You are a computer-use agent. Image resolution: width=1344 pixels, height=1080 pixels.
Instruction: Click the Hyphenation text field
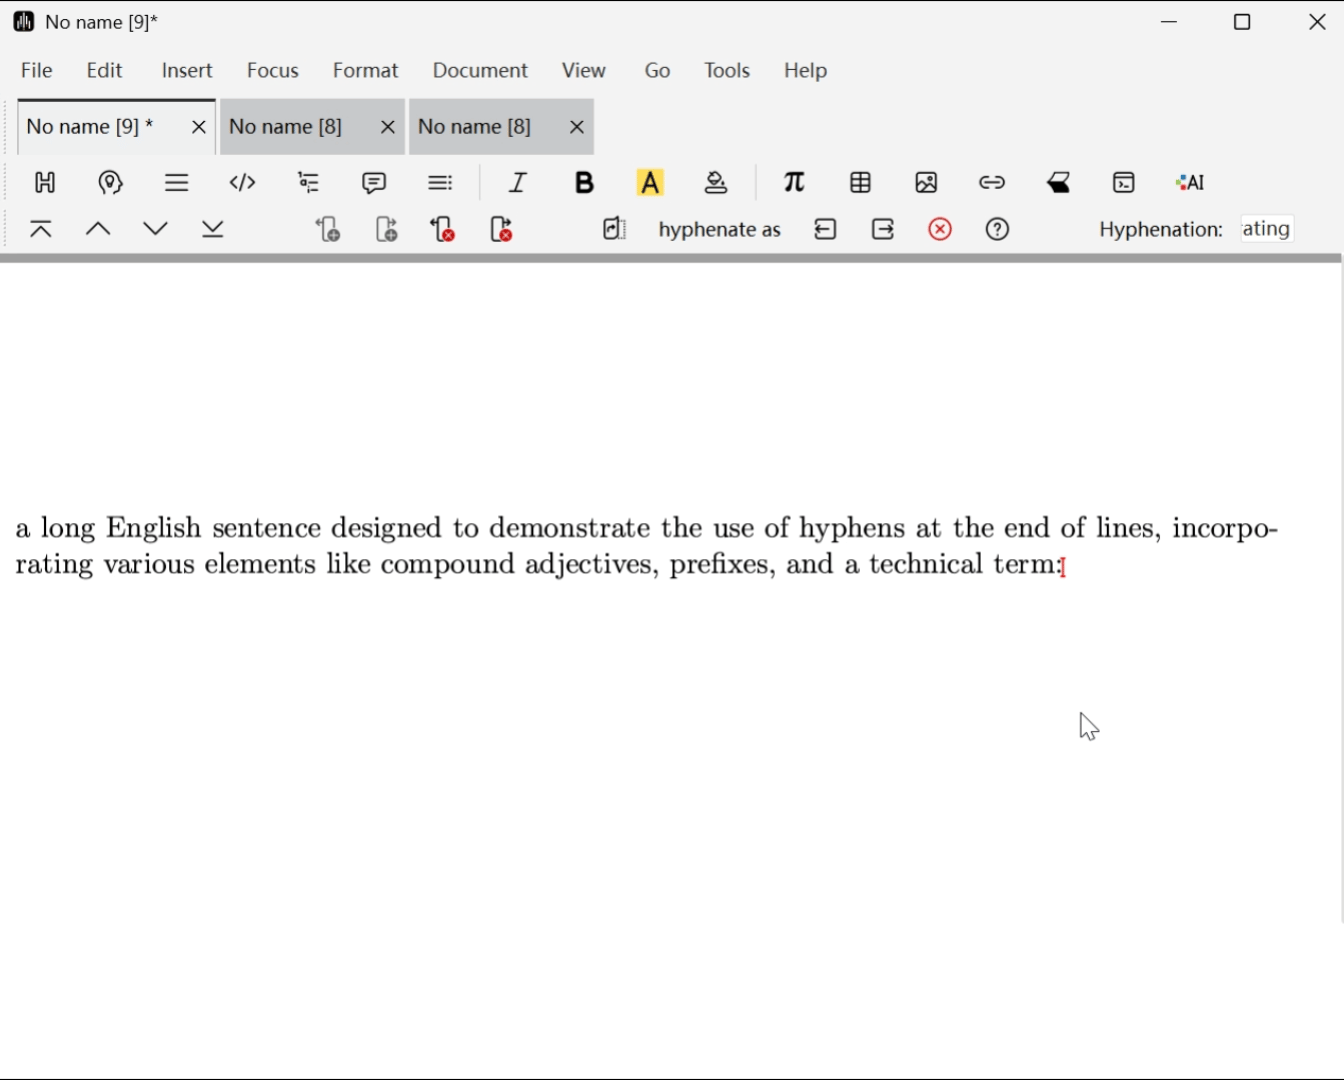pos(1267,229)
